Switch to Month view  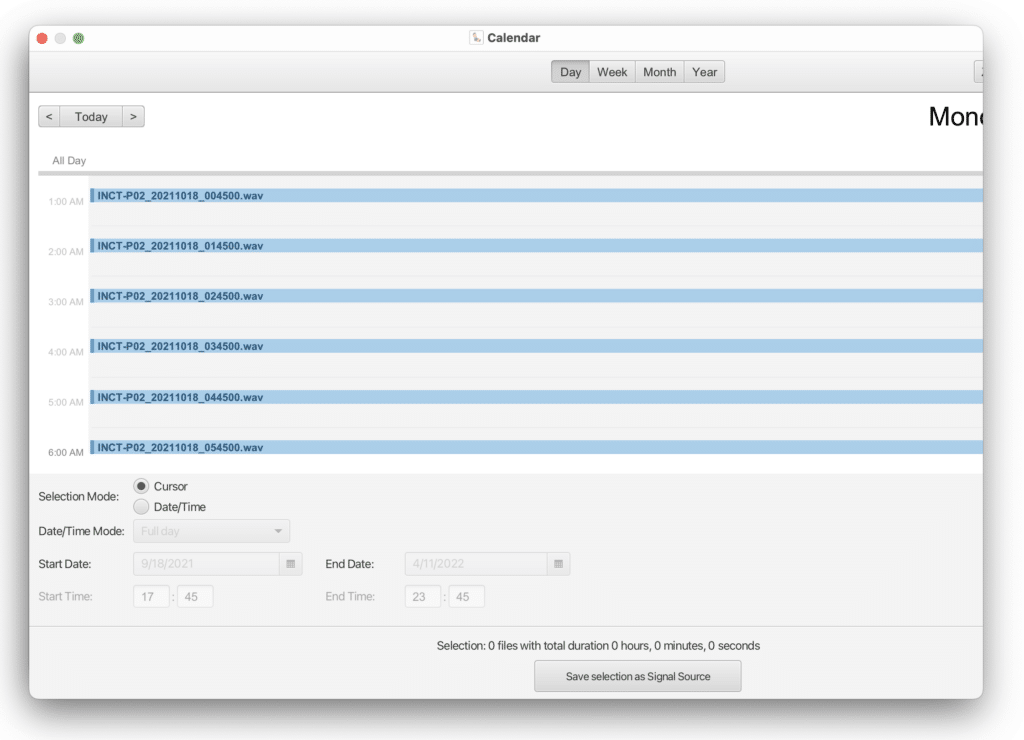(x=659, y=72)
